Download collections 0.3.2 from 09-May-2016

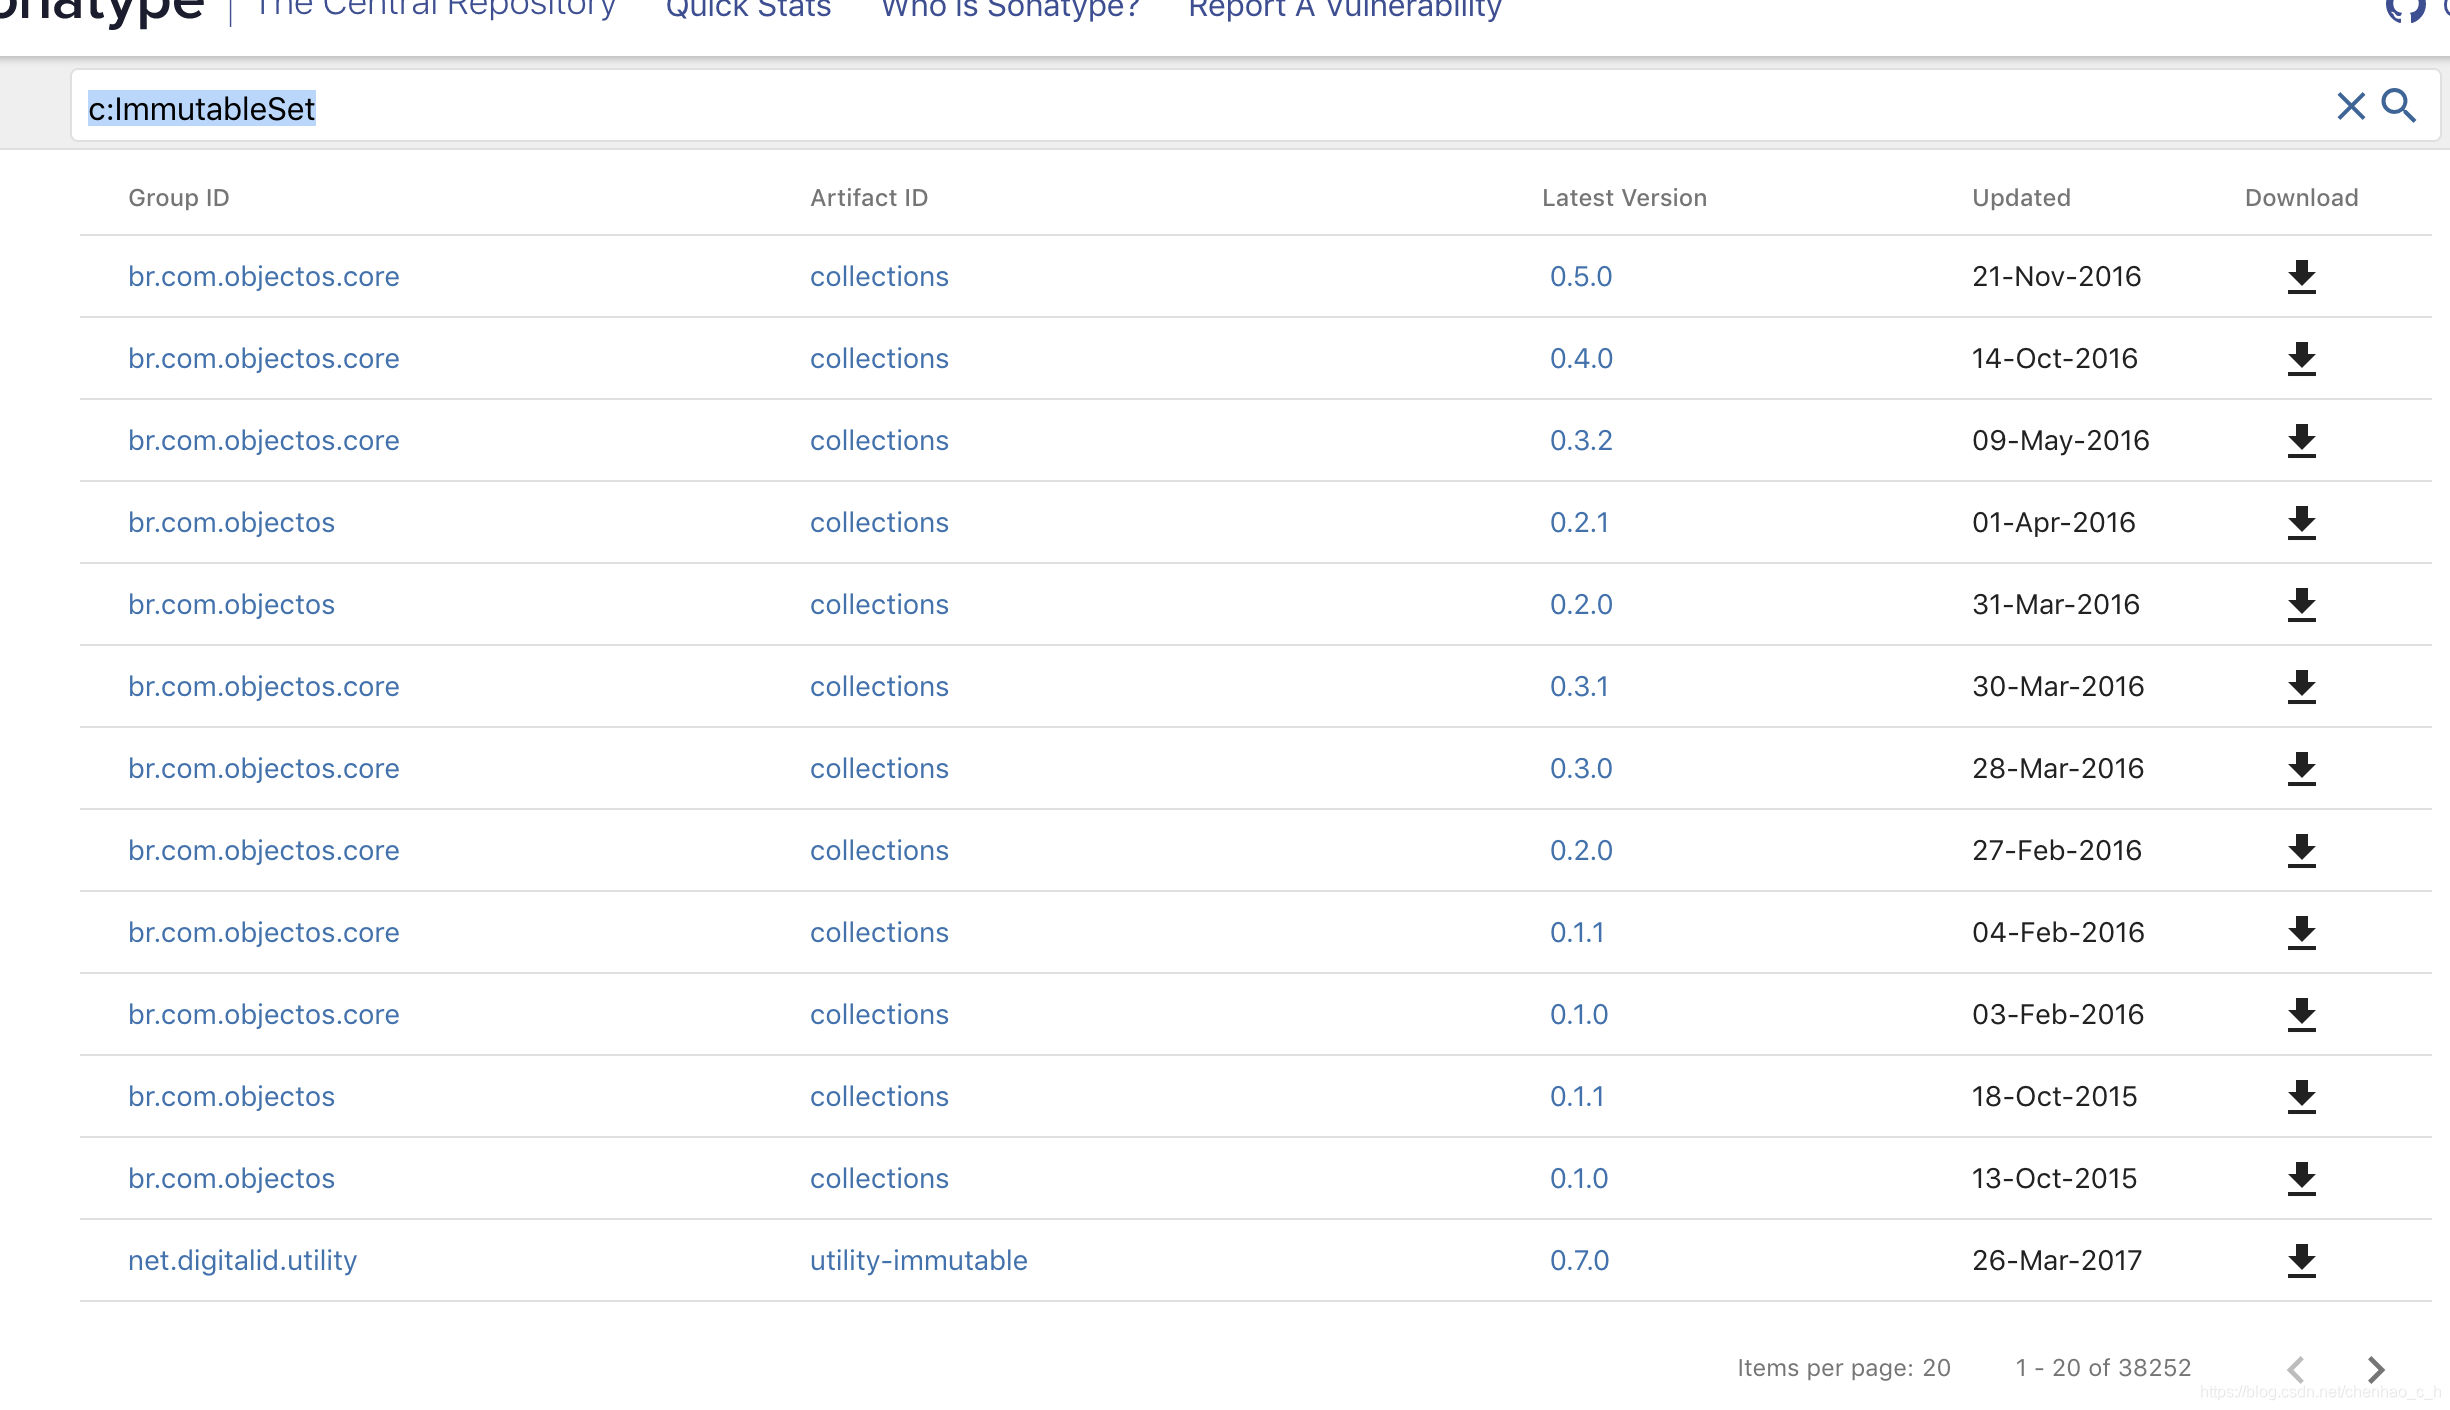point(2301,441)
